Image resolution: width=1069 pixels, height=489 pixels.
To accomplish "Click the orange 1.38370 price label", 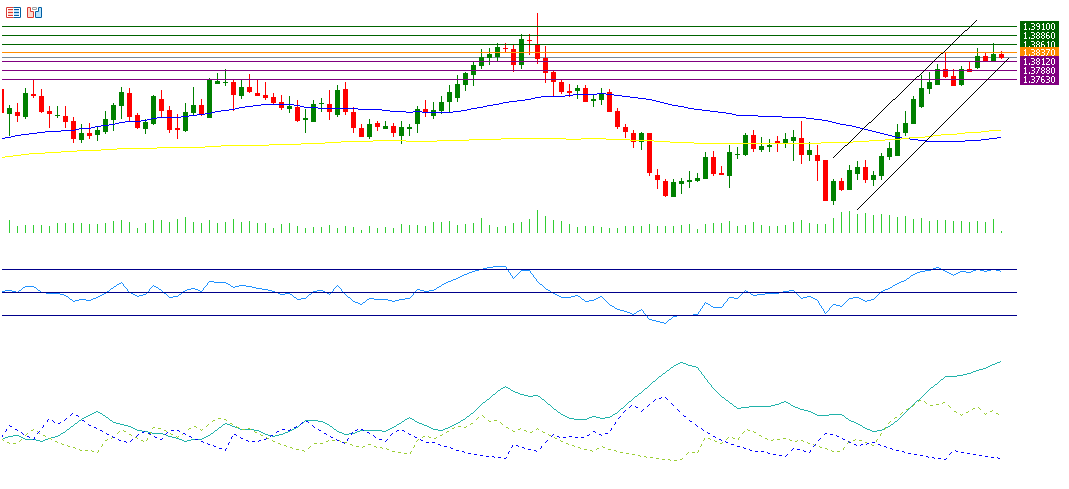I will 1038,53.
